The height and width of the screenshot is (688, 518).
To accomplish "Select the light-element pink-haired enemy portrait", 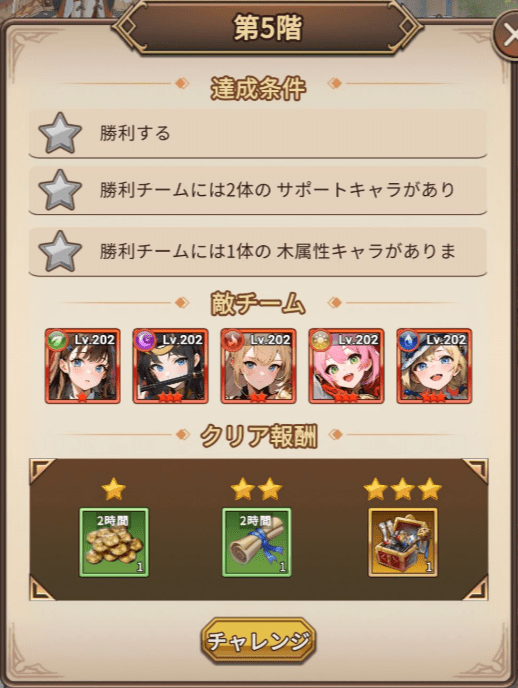I will click(x=347, y=366).
